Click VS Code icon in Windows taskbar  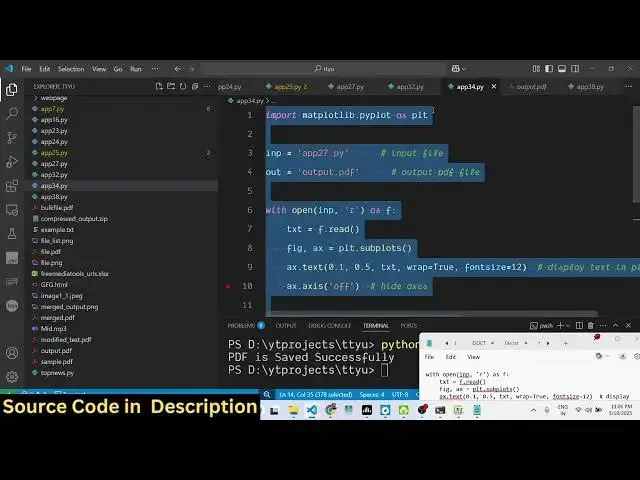coord(312,410)
